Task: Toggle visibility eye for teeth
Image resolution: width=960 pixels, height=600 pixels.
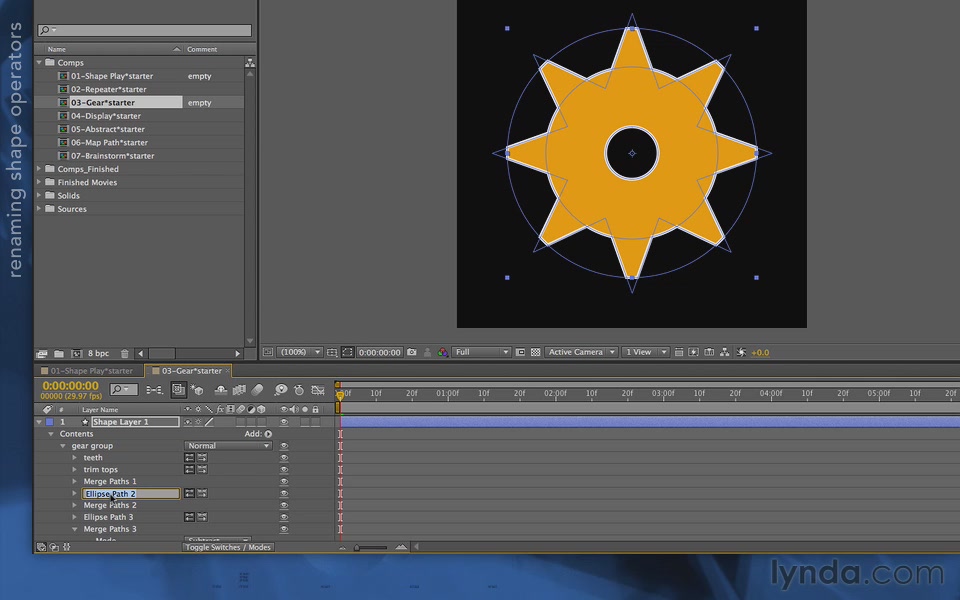Action: coord(283,457)
